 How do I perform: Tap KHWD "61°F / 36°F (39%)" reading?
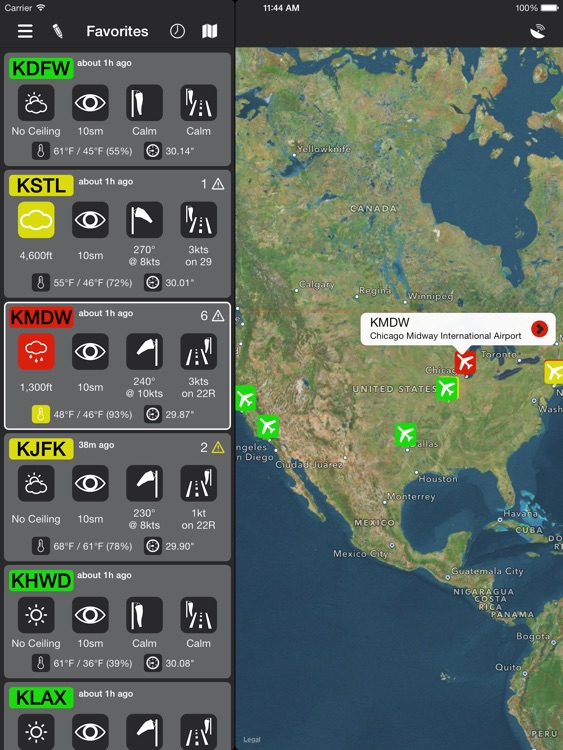coord(93,663)
